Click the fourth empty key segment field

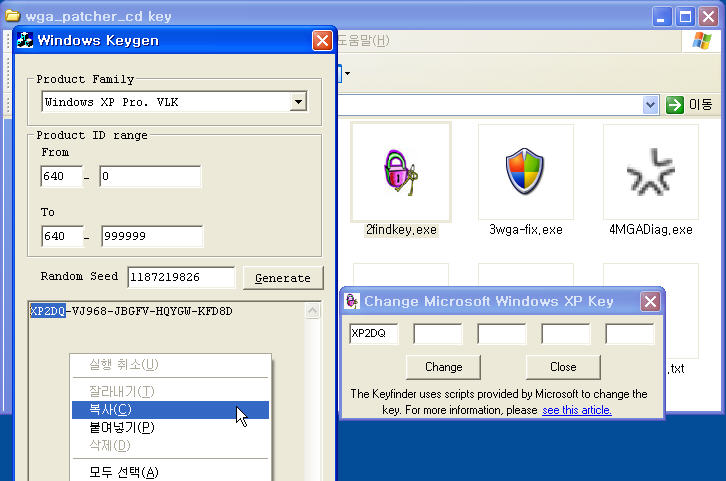pyautogui.click(x=565, y=333)
